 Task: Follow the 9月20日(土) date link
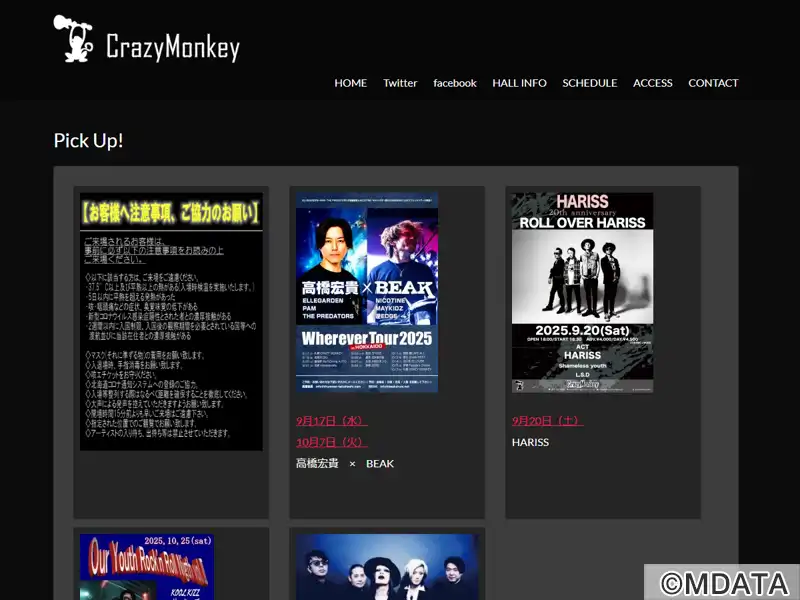click(547, 421)
